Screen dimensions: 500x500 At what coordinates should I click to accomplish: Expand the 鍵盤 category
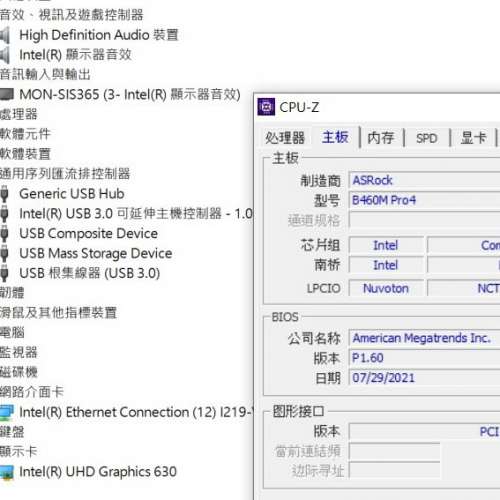pyautogui.click(x=12, y=432)
